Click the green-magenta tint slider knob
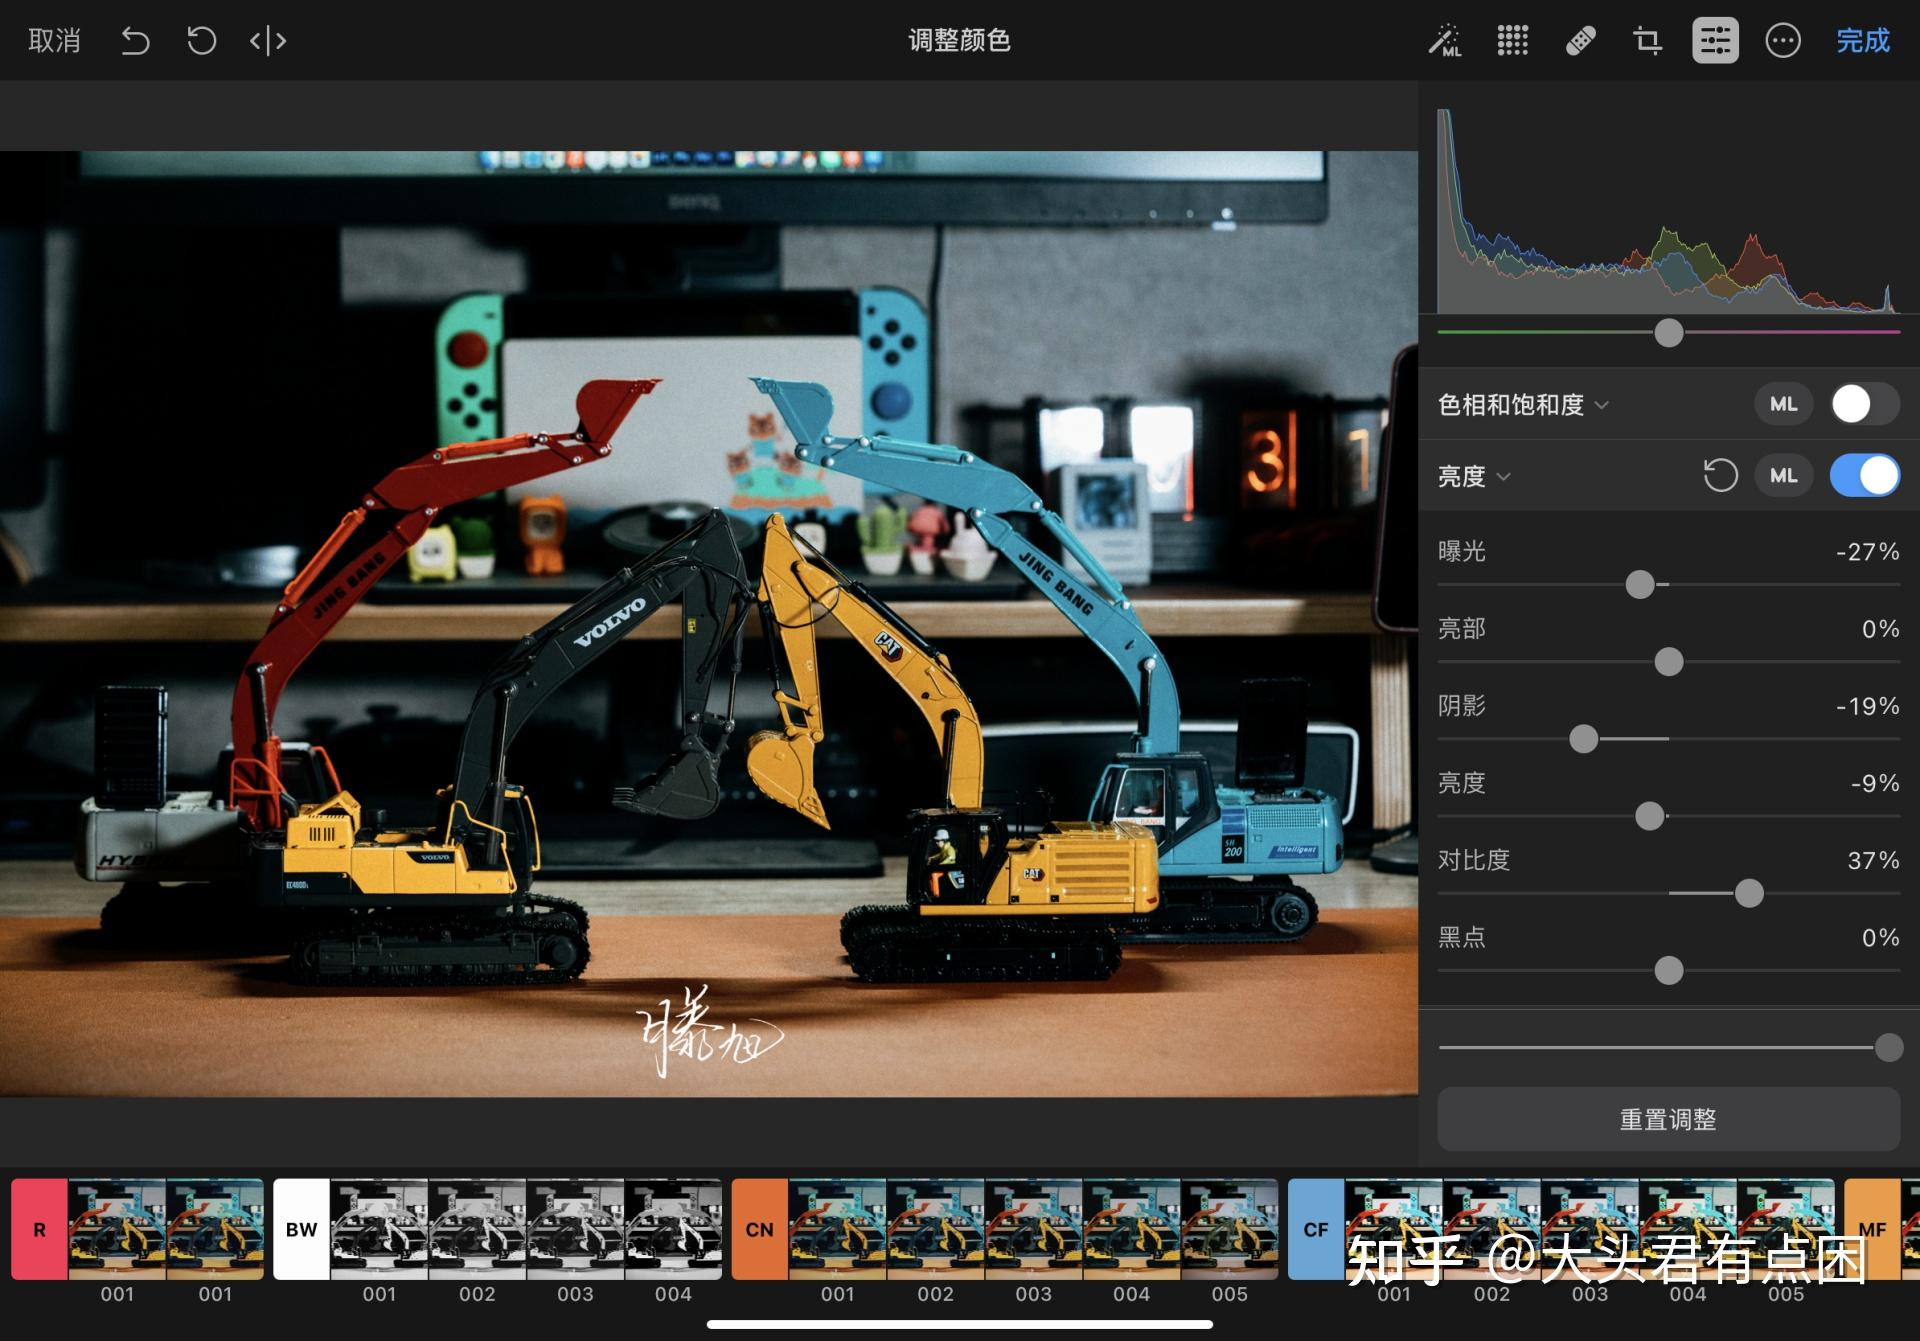 tap(1669, 333)
